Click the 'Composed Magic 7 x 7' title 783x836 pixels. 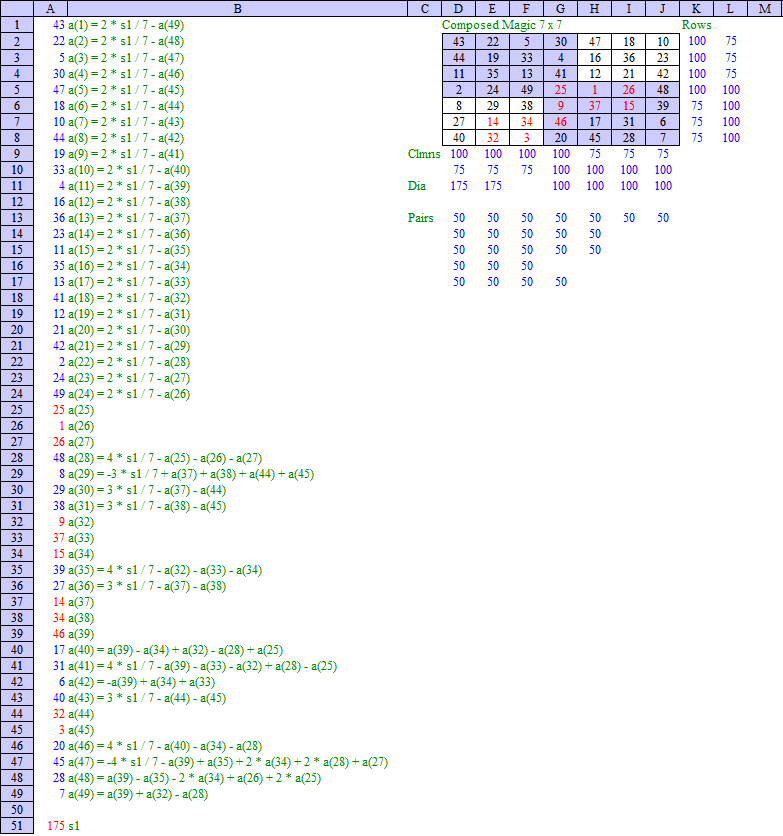502,25
